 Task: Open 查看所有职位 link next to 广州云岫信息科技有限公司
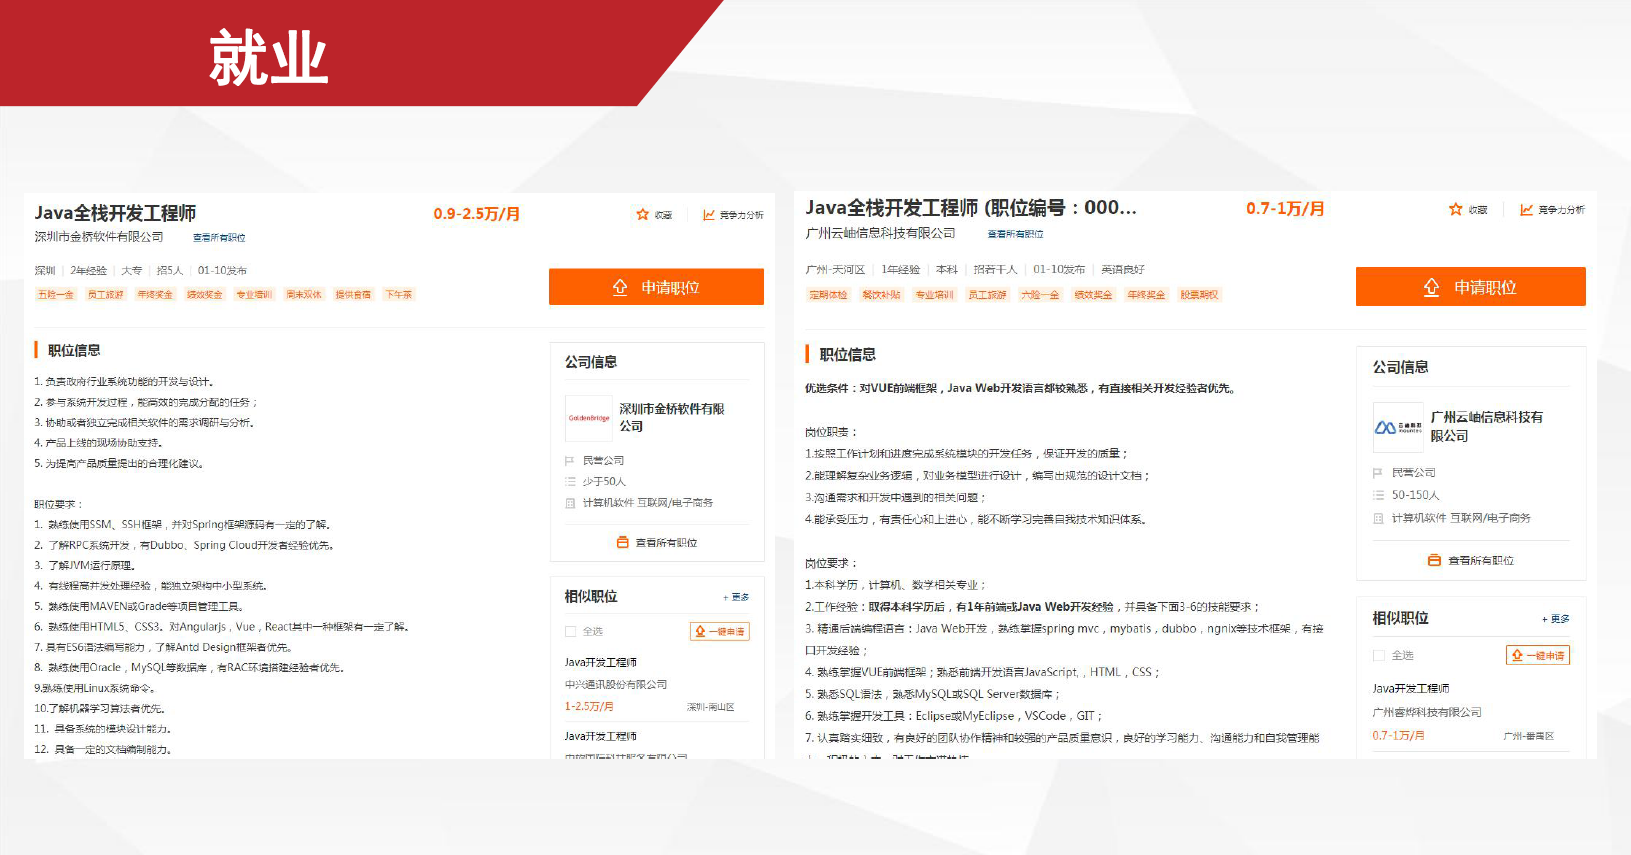1016,234
